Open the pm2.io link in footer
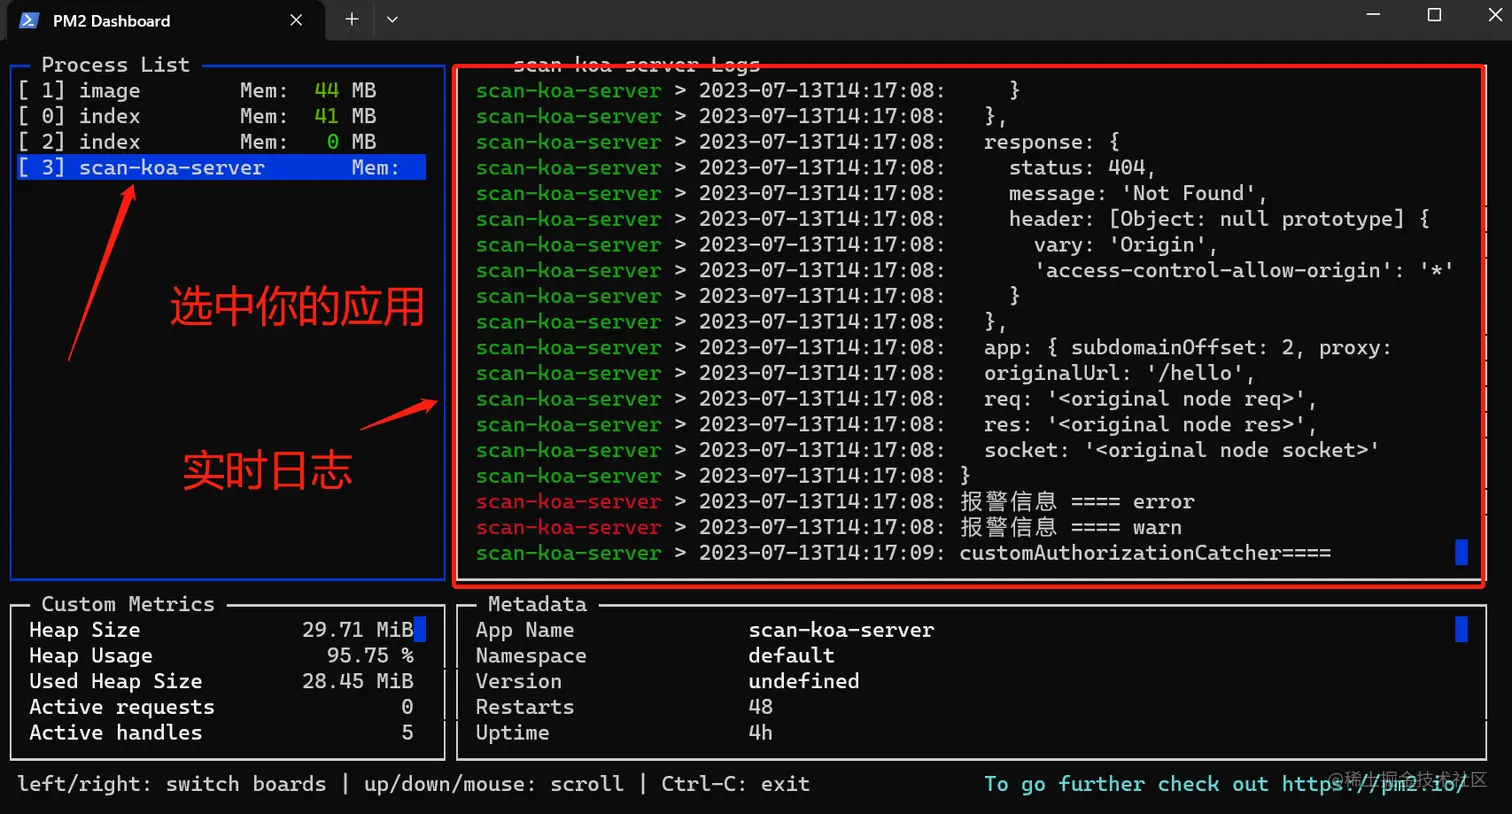 (x=1374, y=784)
